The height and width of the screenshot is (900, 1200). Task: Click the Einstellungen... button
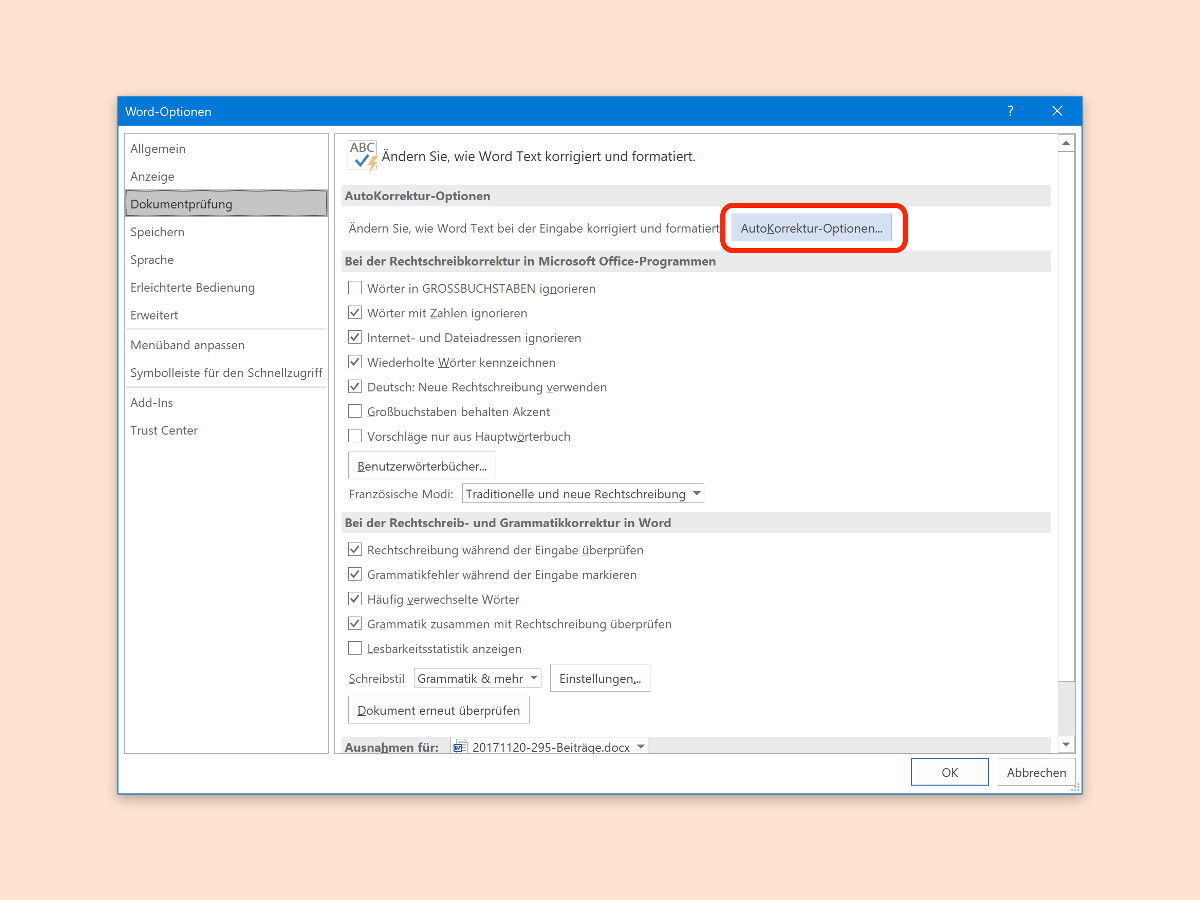click(600, 679)
